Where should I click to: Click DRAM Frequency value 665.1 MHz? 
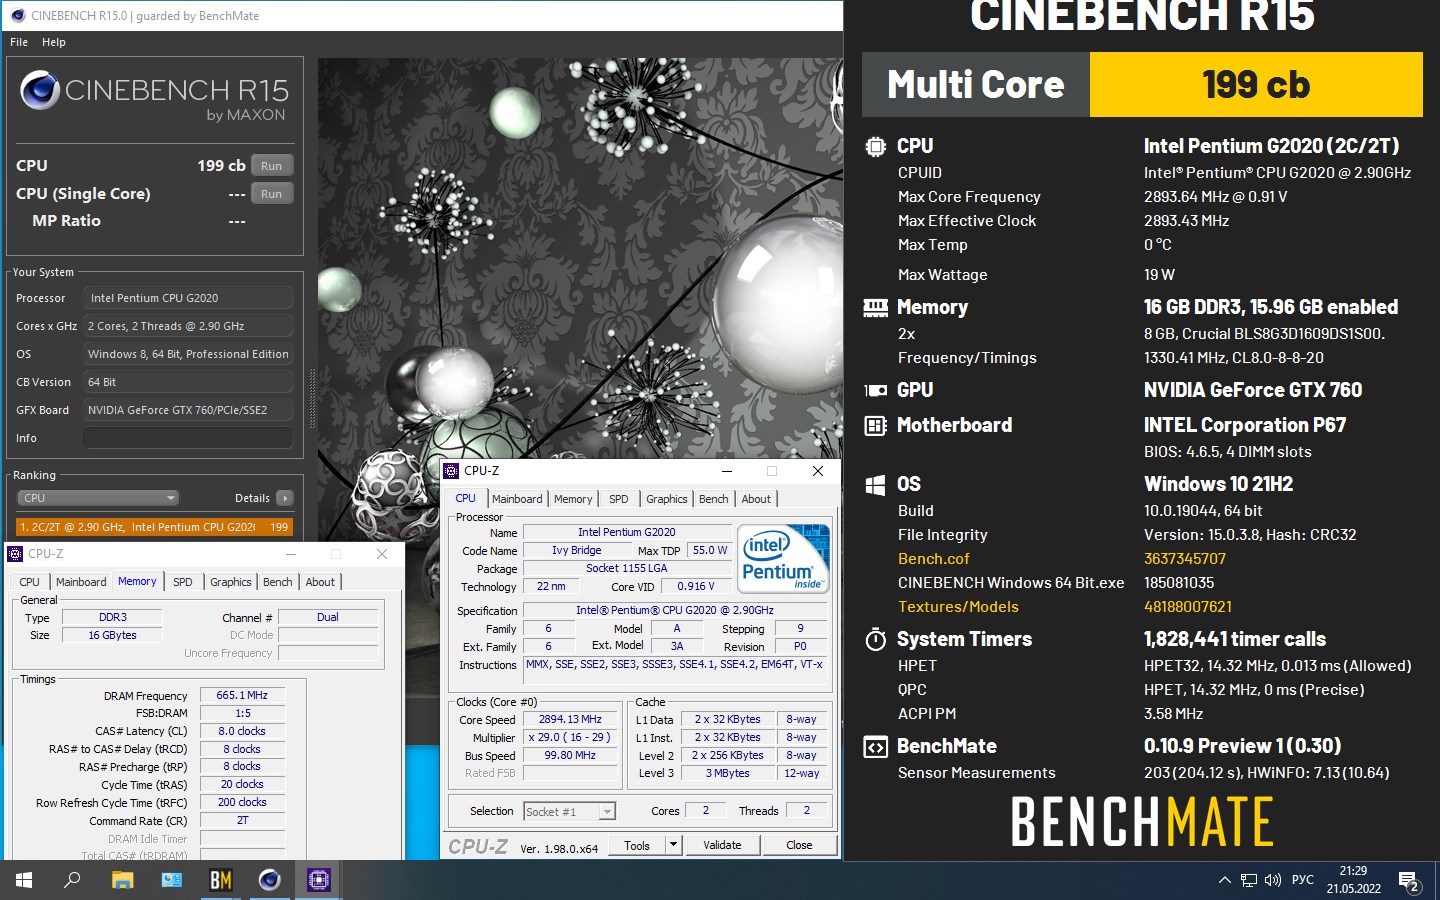242,695
